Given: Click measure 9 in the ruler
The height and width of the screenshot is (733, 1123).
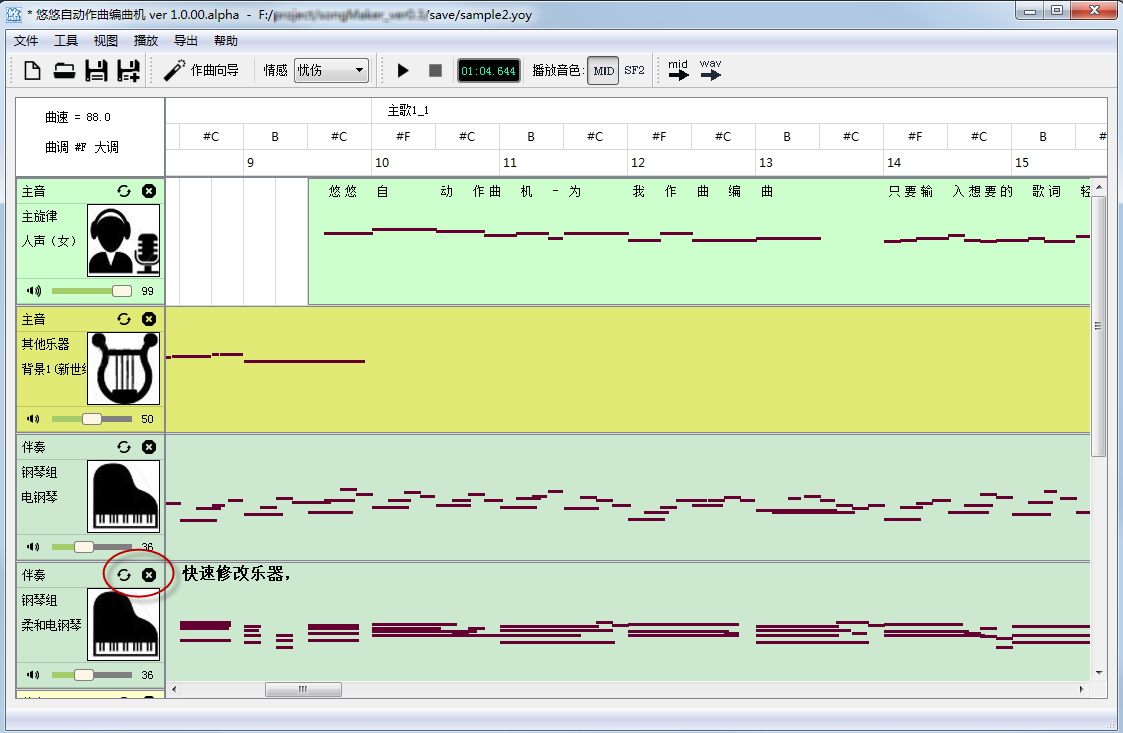Looking at the screenshot, I should (x=250, y=163).
